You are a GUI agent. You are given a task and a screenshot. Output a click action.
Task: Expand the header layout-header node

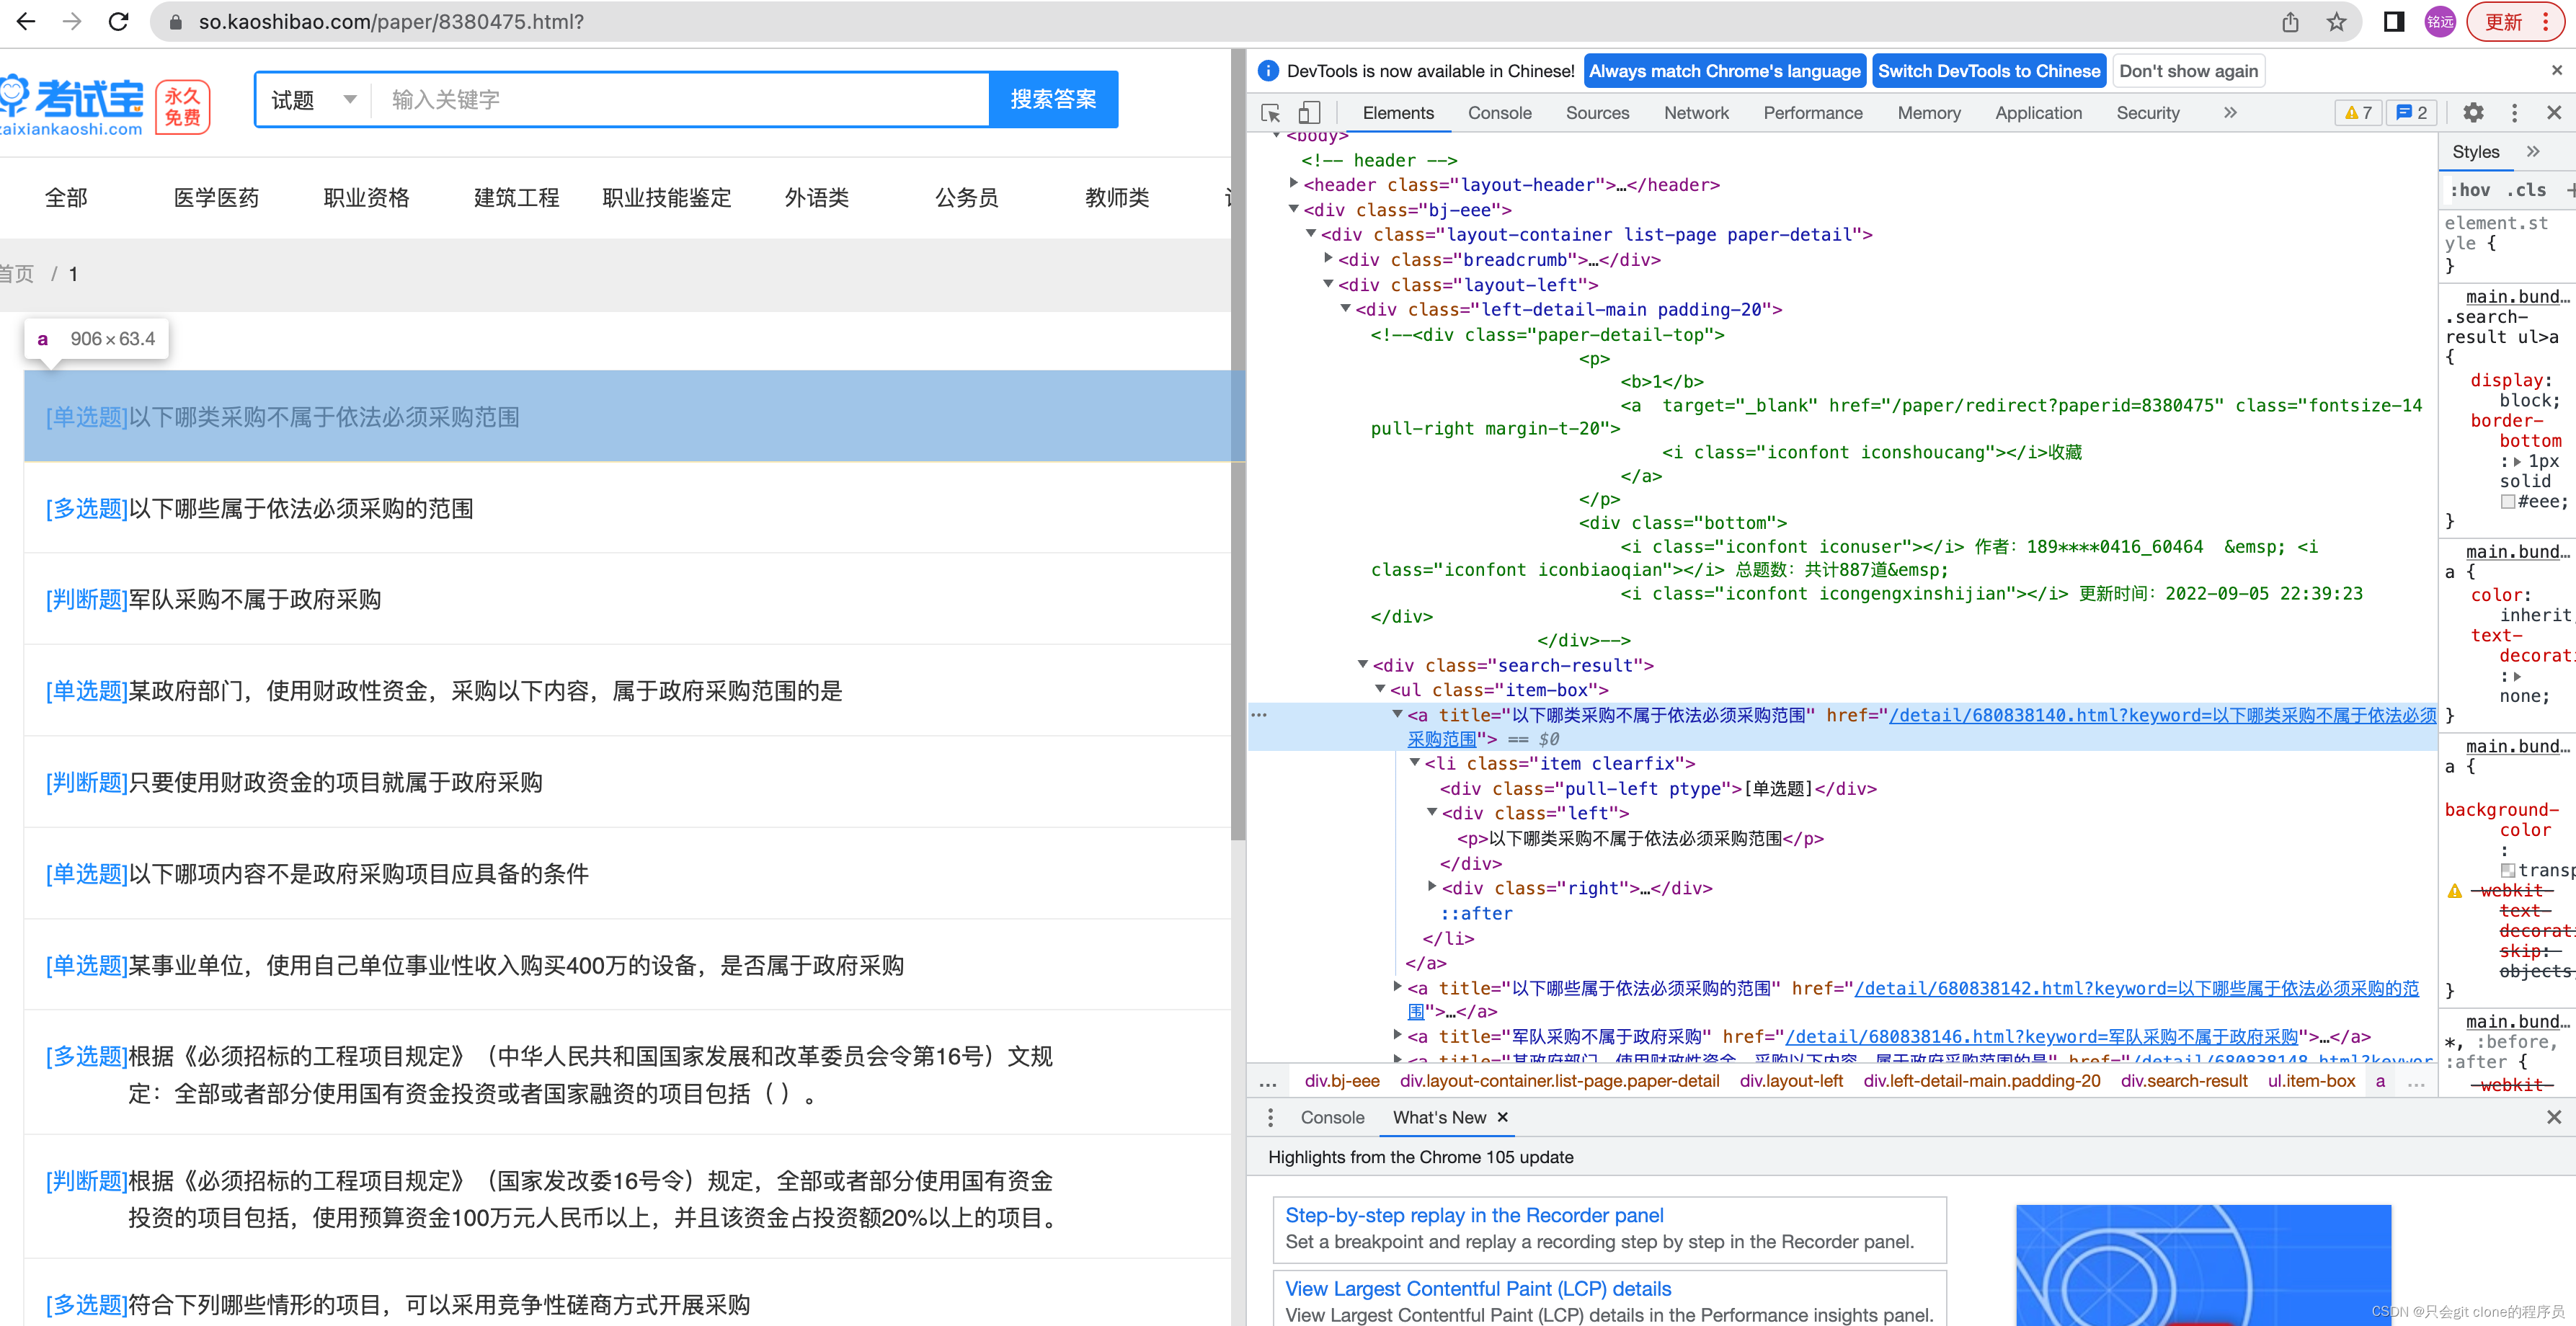1294,184
